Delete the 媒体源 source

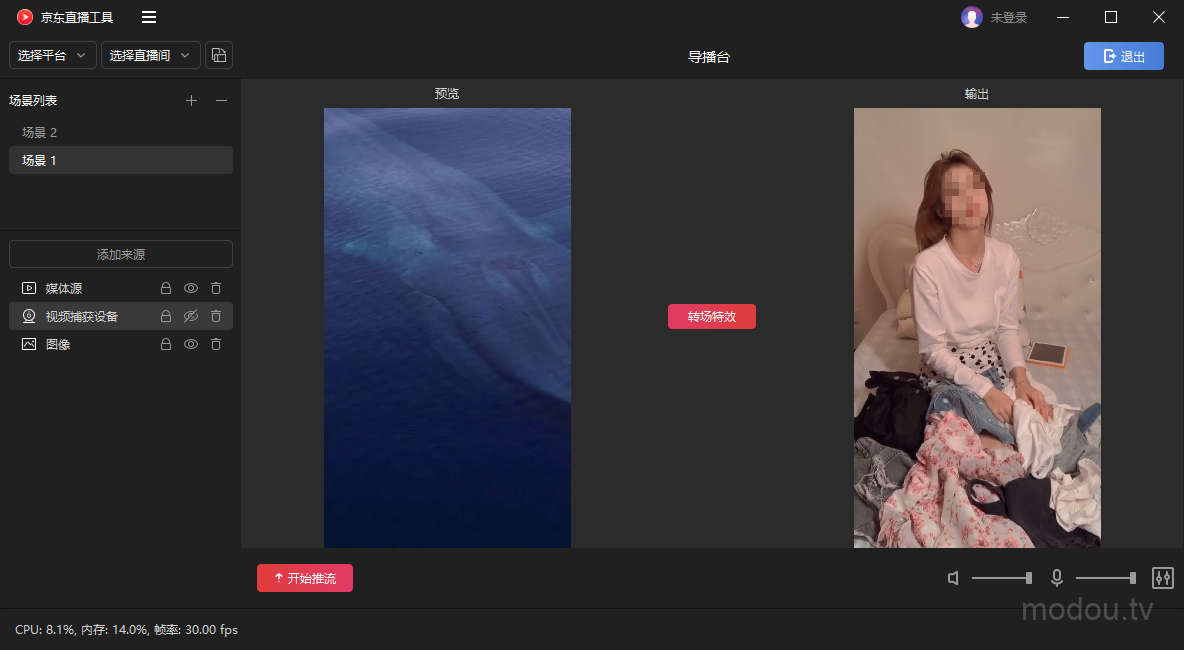[216, 288]
